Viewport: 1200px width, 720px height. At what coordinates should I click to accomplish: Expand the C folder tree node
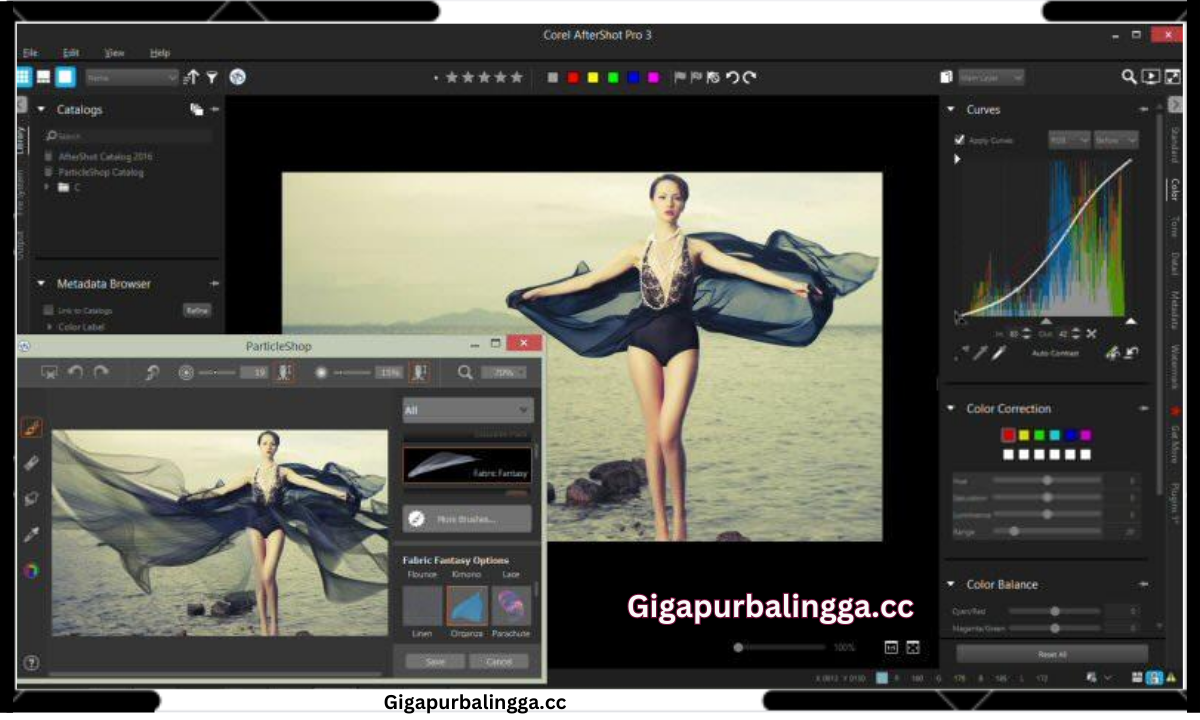click(47, 187)
